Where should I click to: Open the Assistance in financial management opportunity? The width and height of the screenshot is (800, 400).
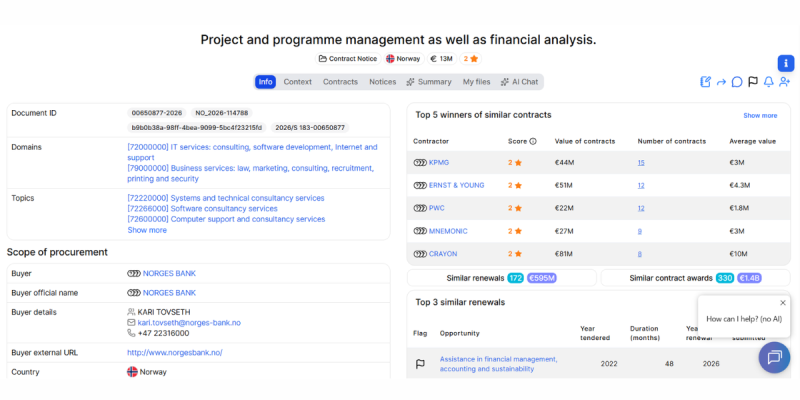tap(498, 364)
